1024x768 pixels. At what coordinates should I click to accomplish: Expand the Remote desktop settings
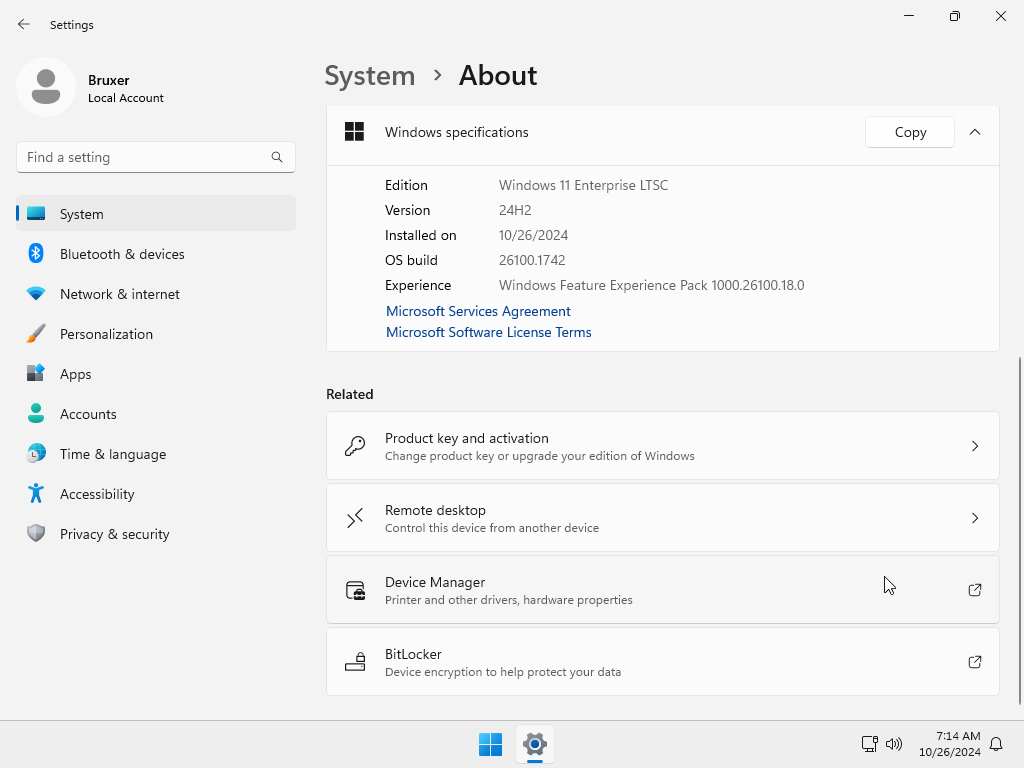click(662, 518)
